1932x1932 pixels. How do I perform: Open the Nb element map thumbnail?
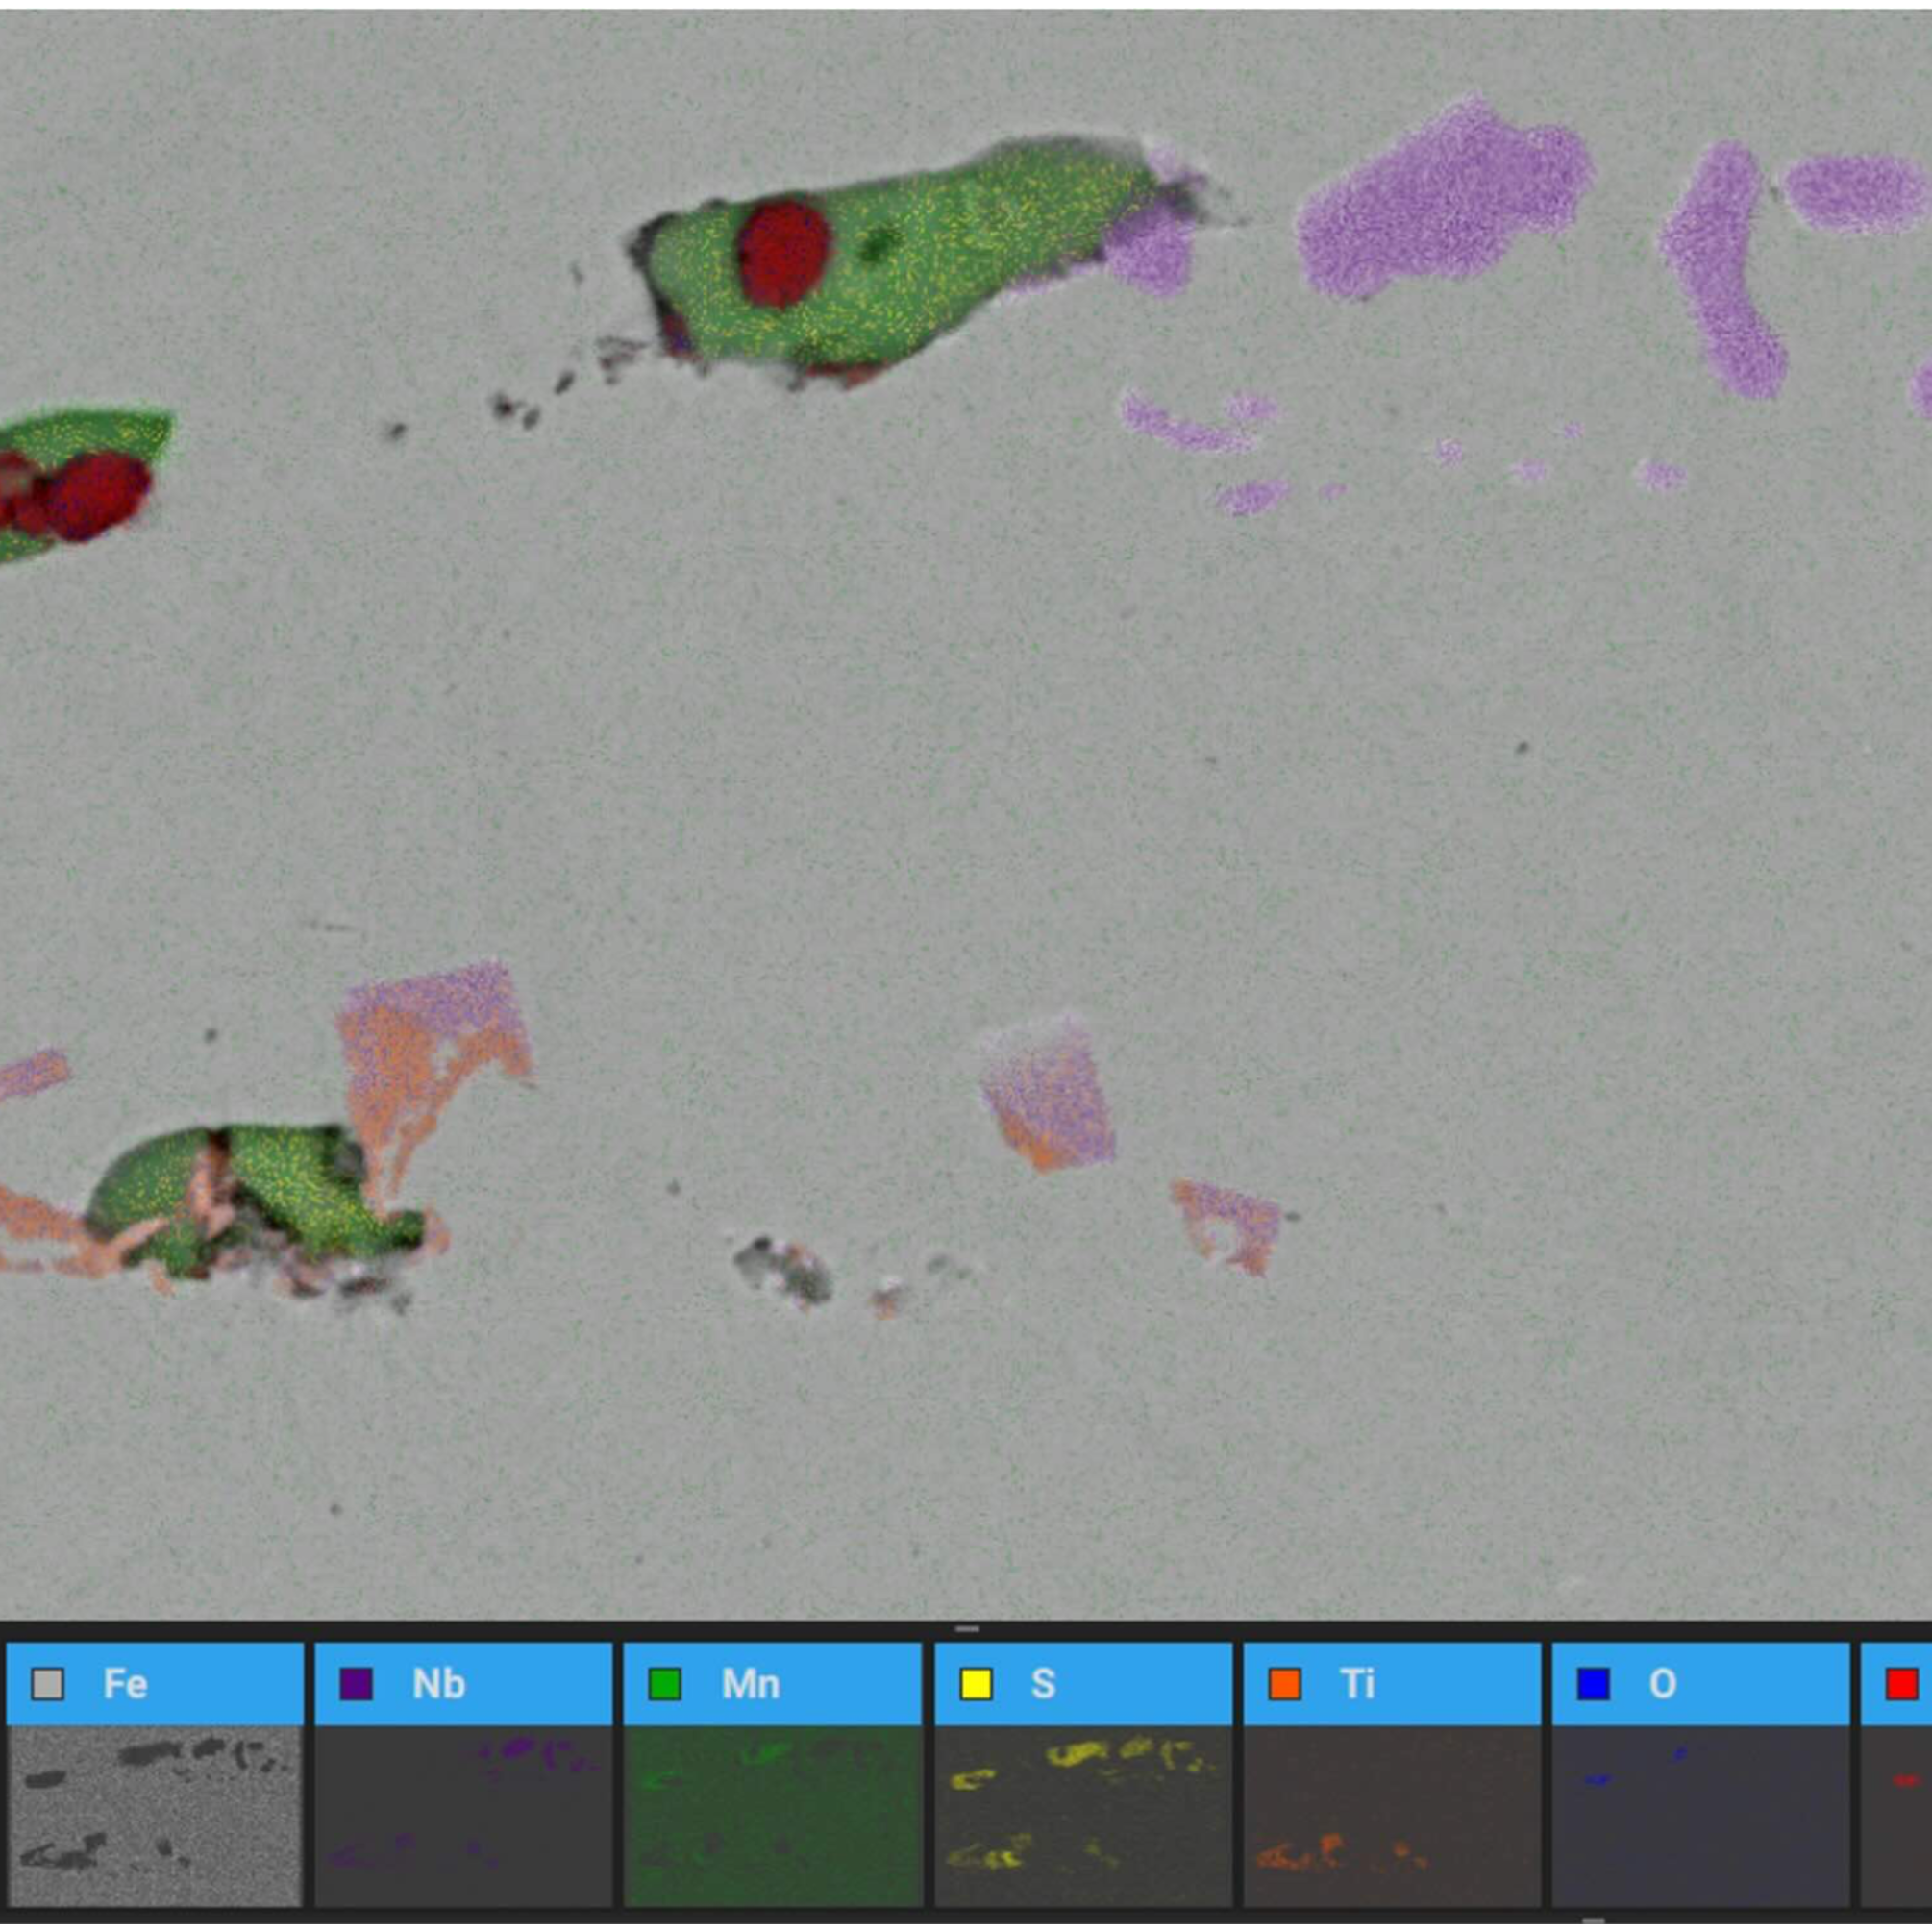(x=464, y=1816)
